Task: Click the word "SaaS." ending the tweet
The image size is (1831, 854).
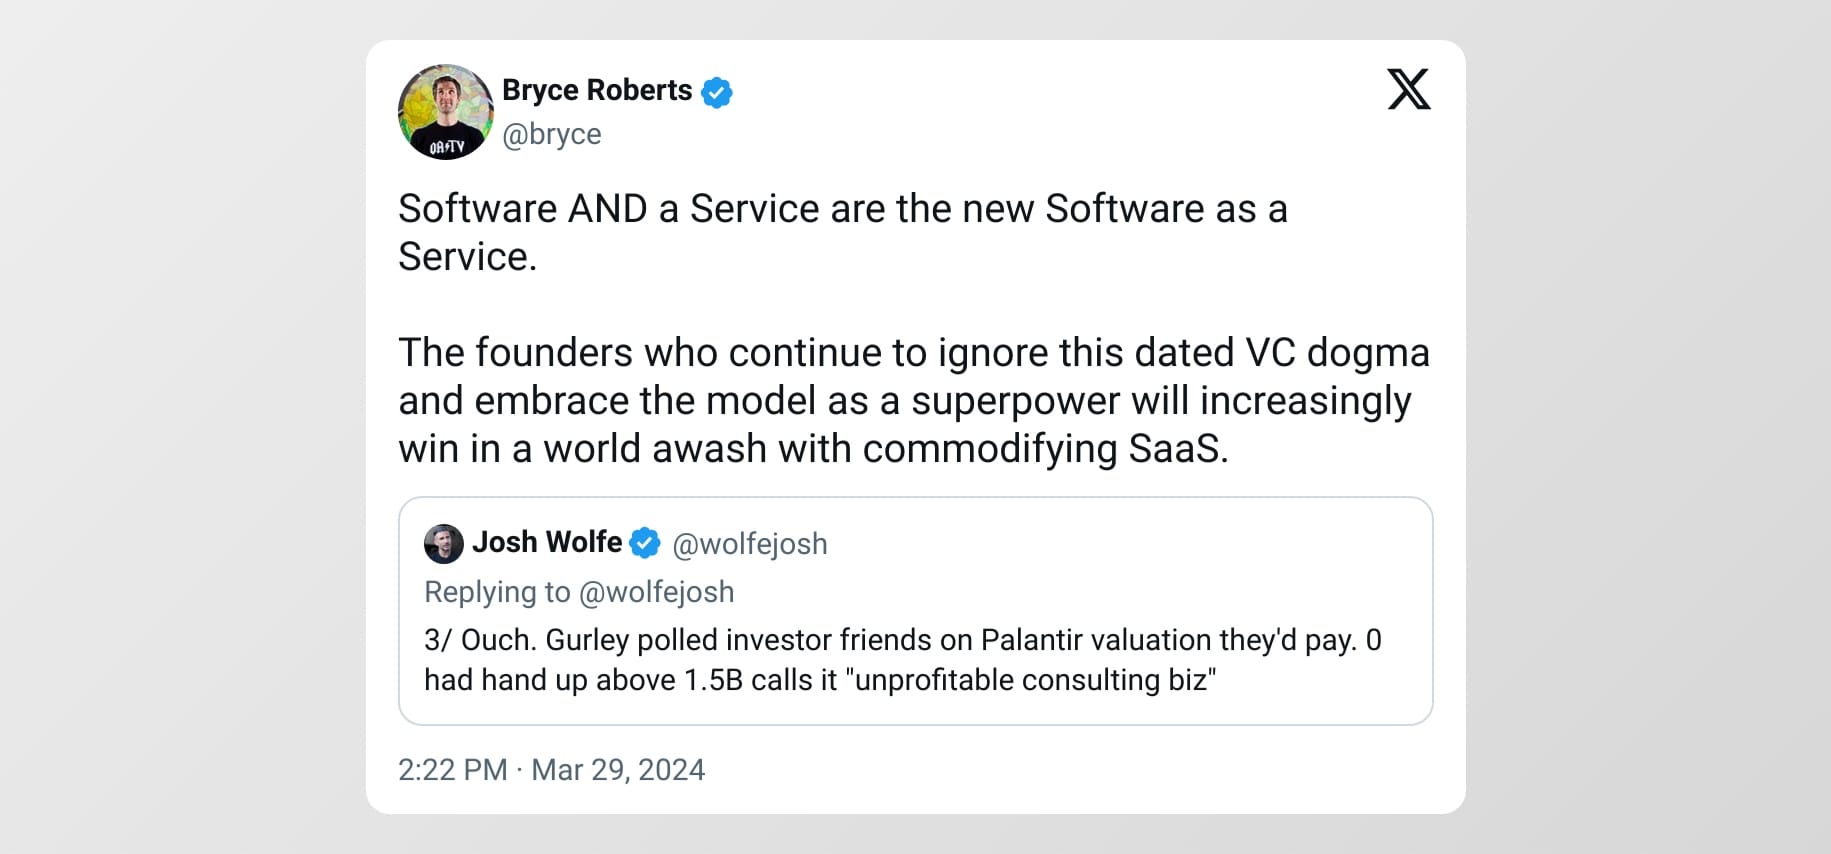Action: pos(1178,449)
